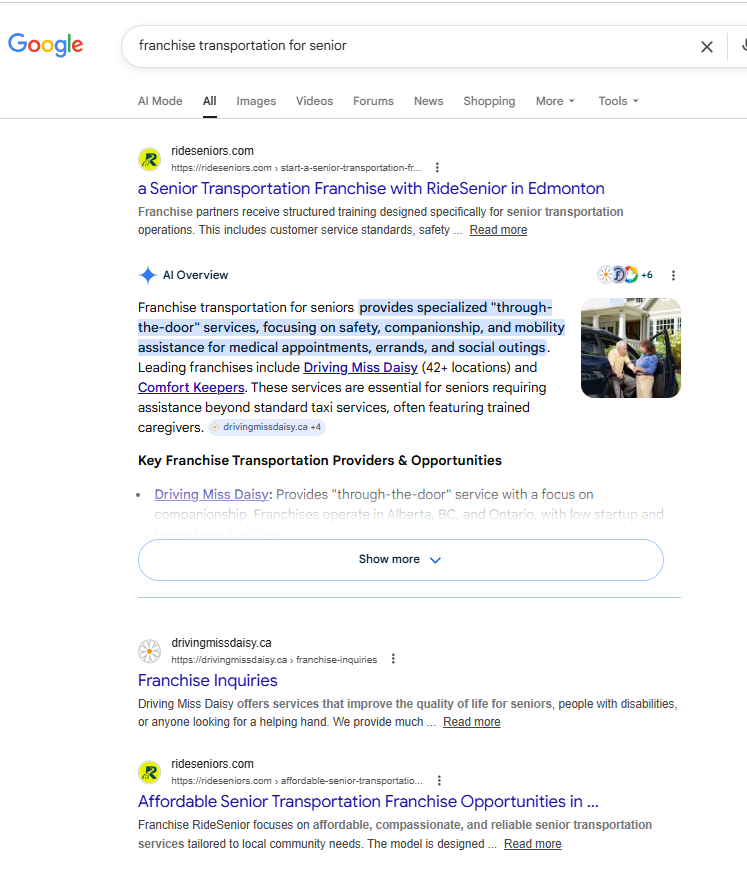
Task: Open the rideseniors.com favicon on the first result
Action: (150, 160)
